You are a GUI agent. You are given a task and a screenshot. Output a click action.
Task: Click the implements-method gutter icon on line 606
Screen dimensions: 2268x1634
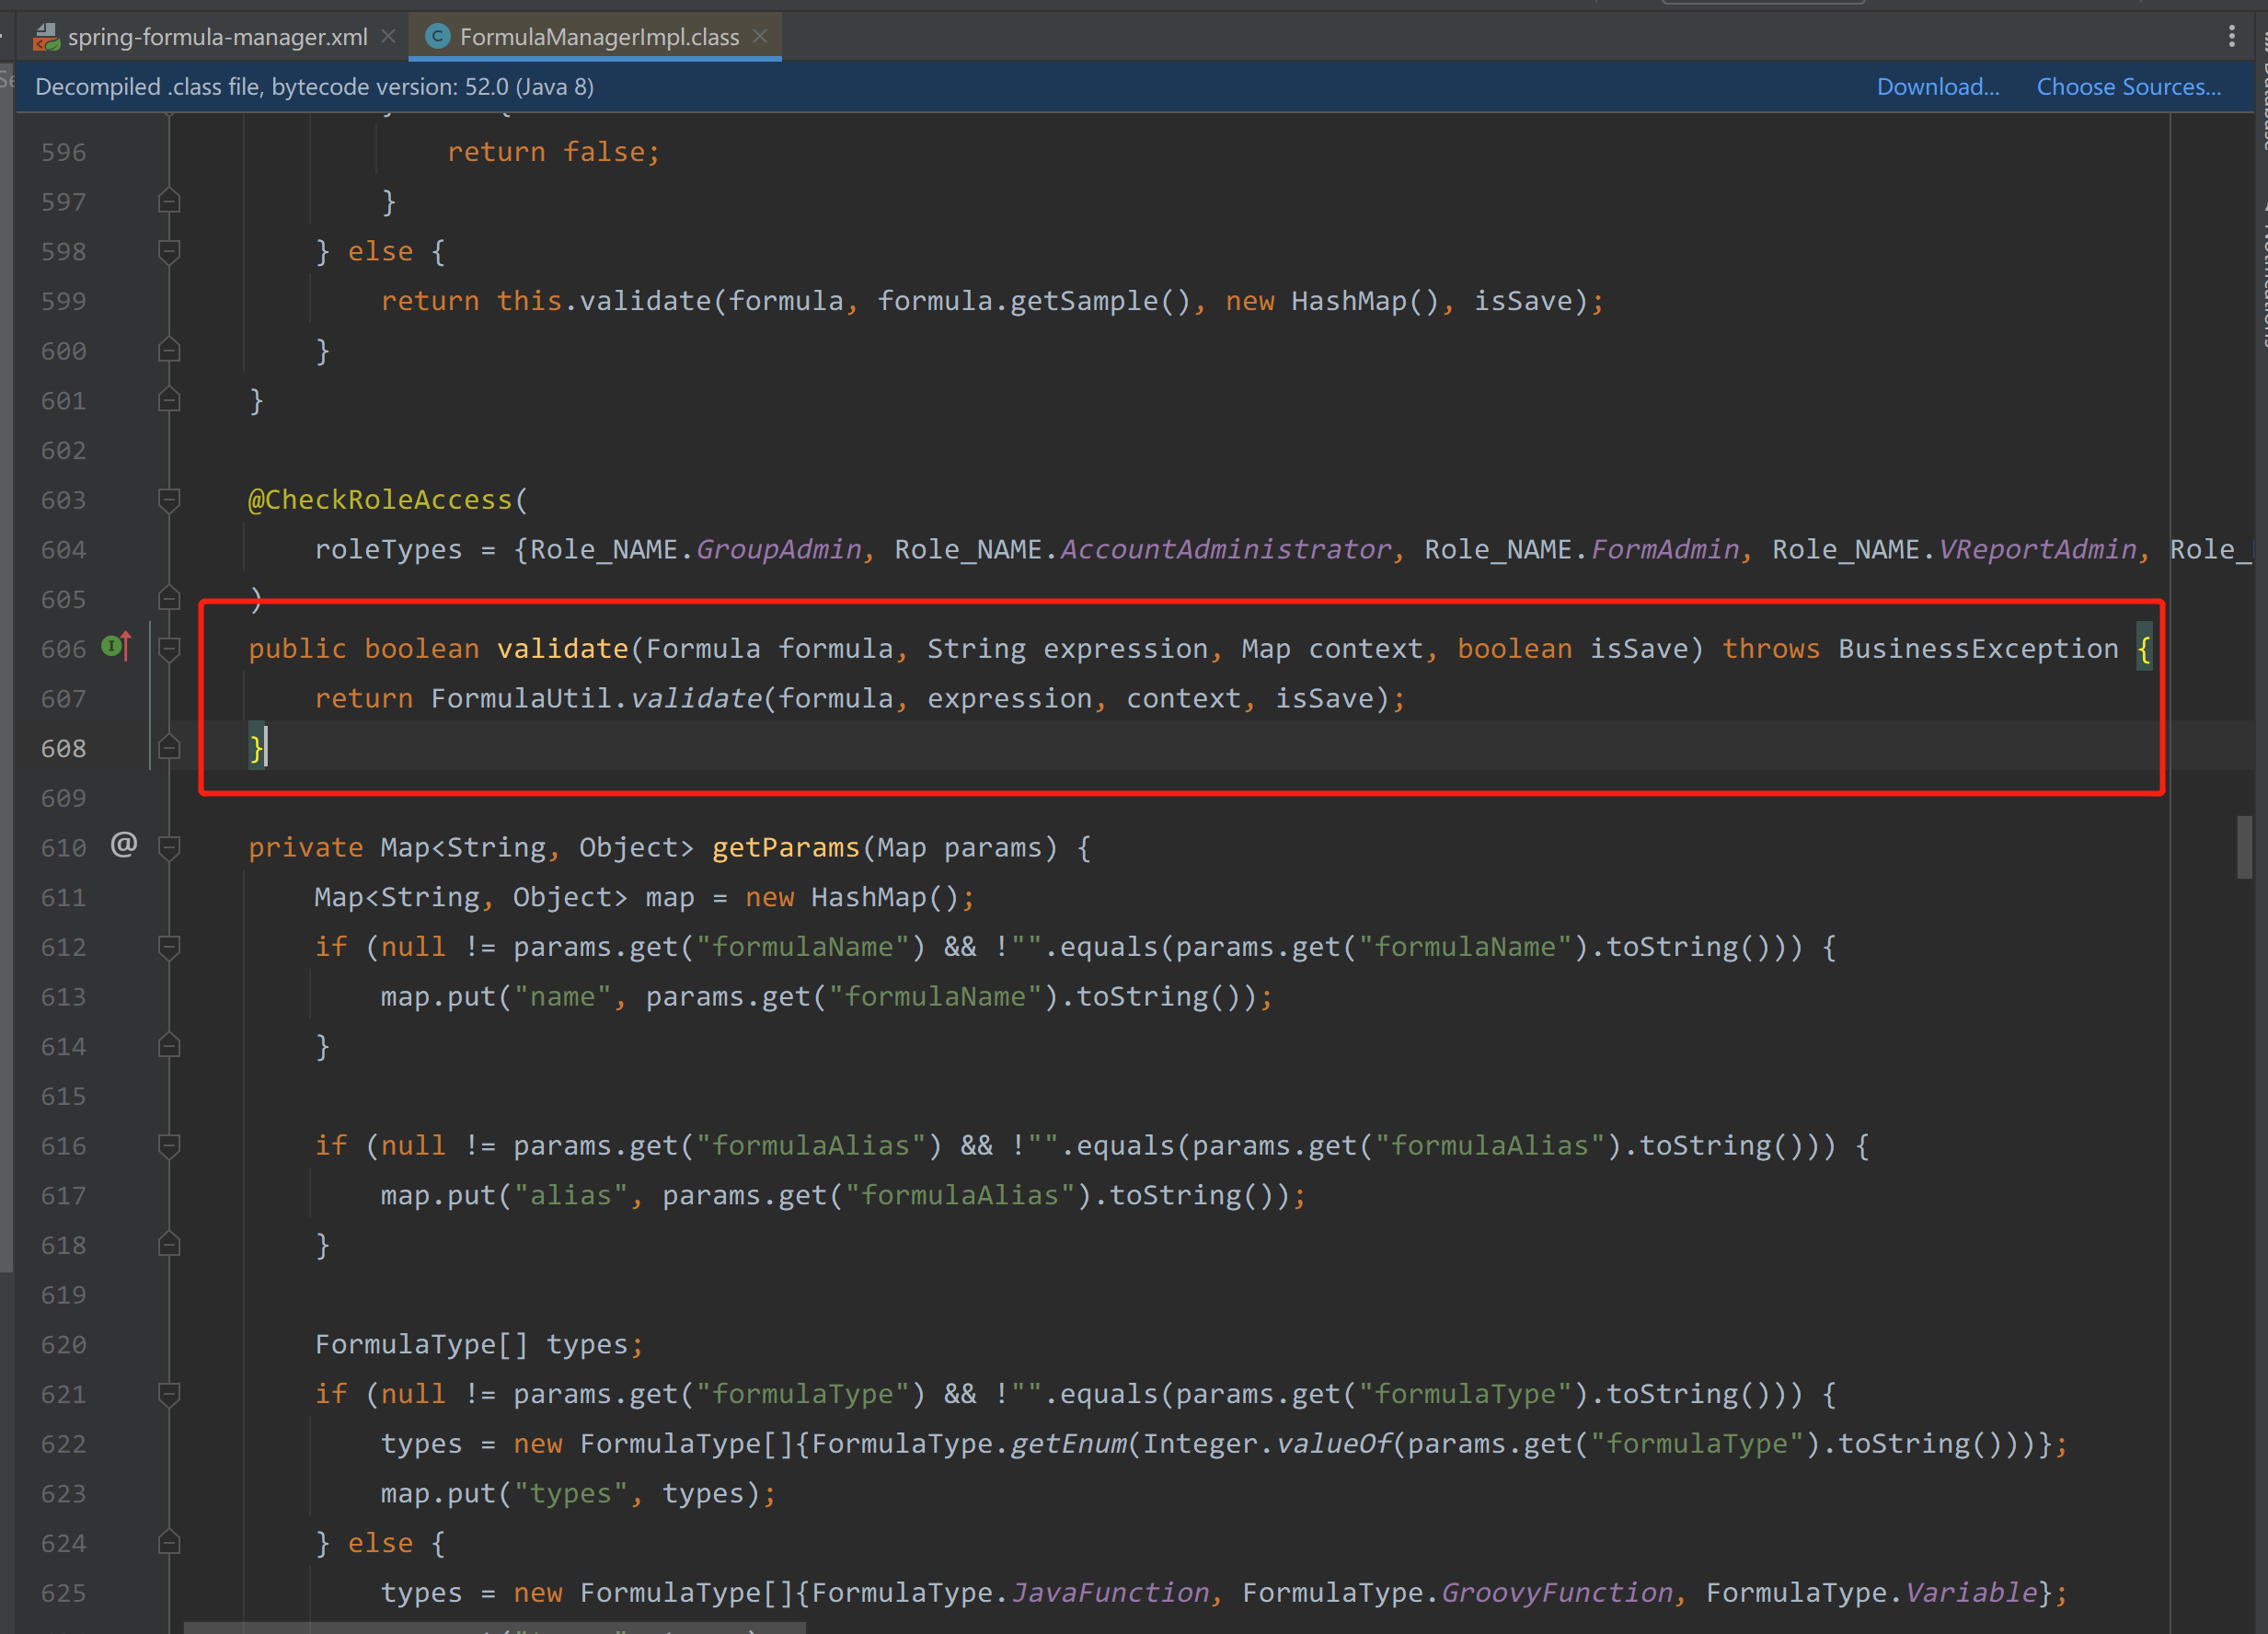click(x=116, y=647)
